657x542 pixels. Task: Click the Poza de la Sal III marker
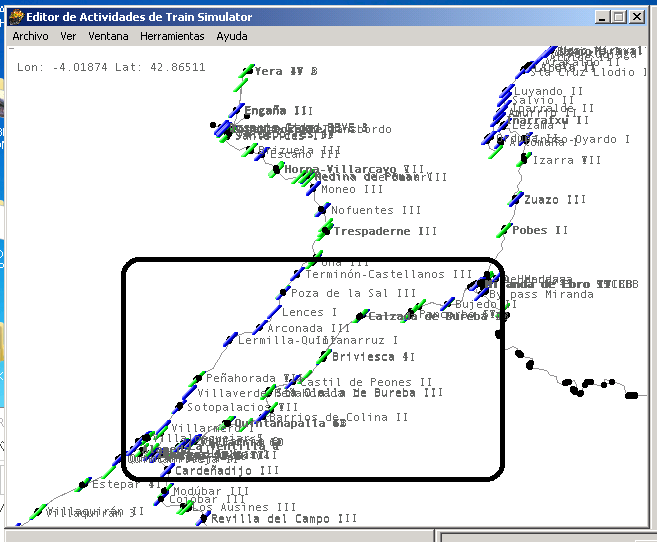click(283, 294)
